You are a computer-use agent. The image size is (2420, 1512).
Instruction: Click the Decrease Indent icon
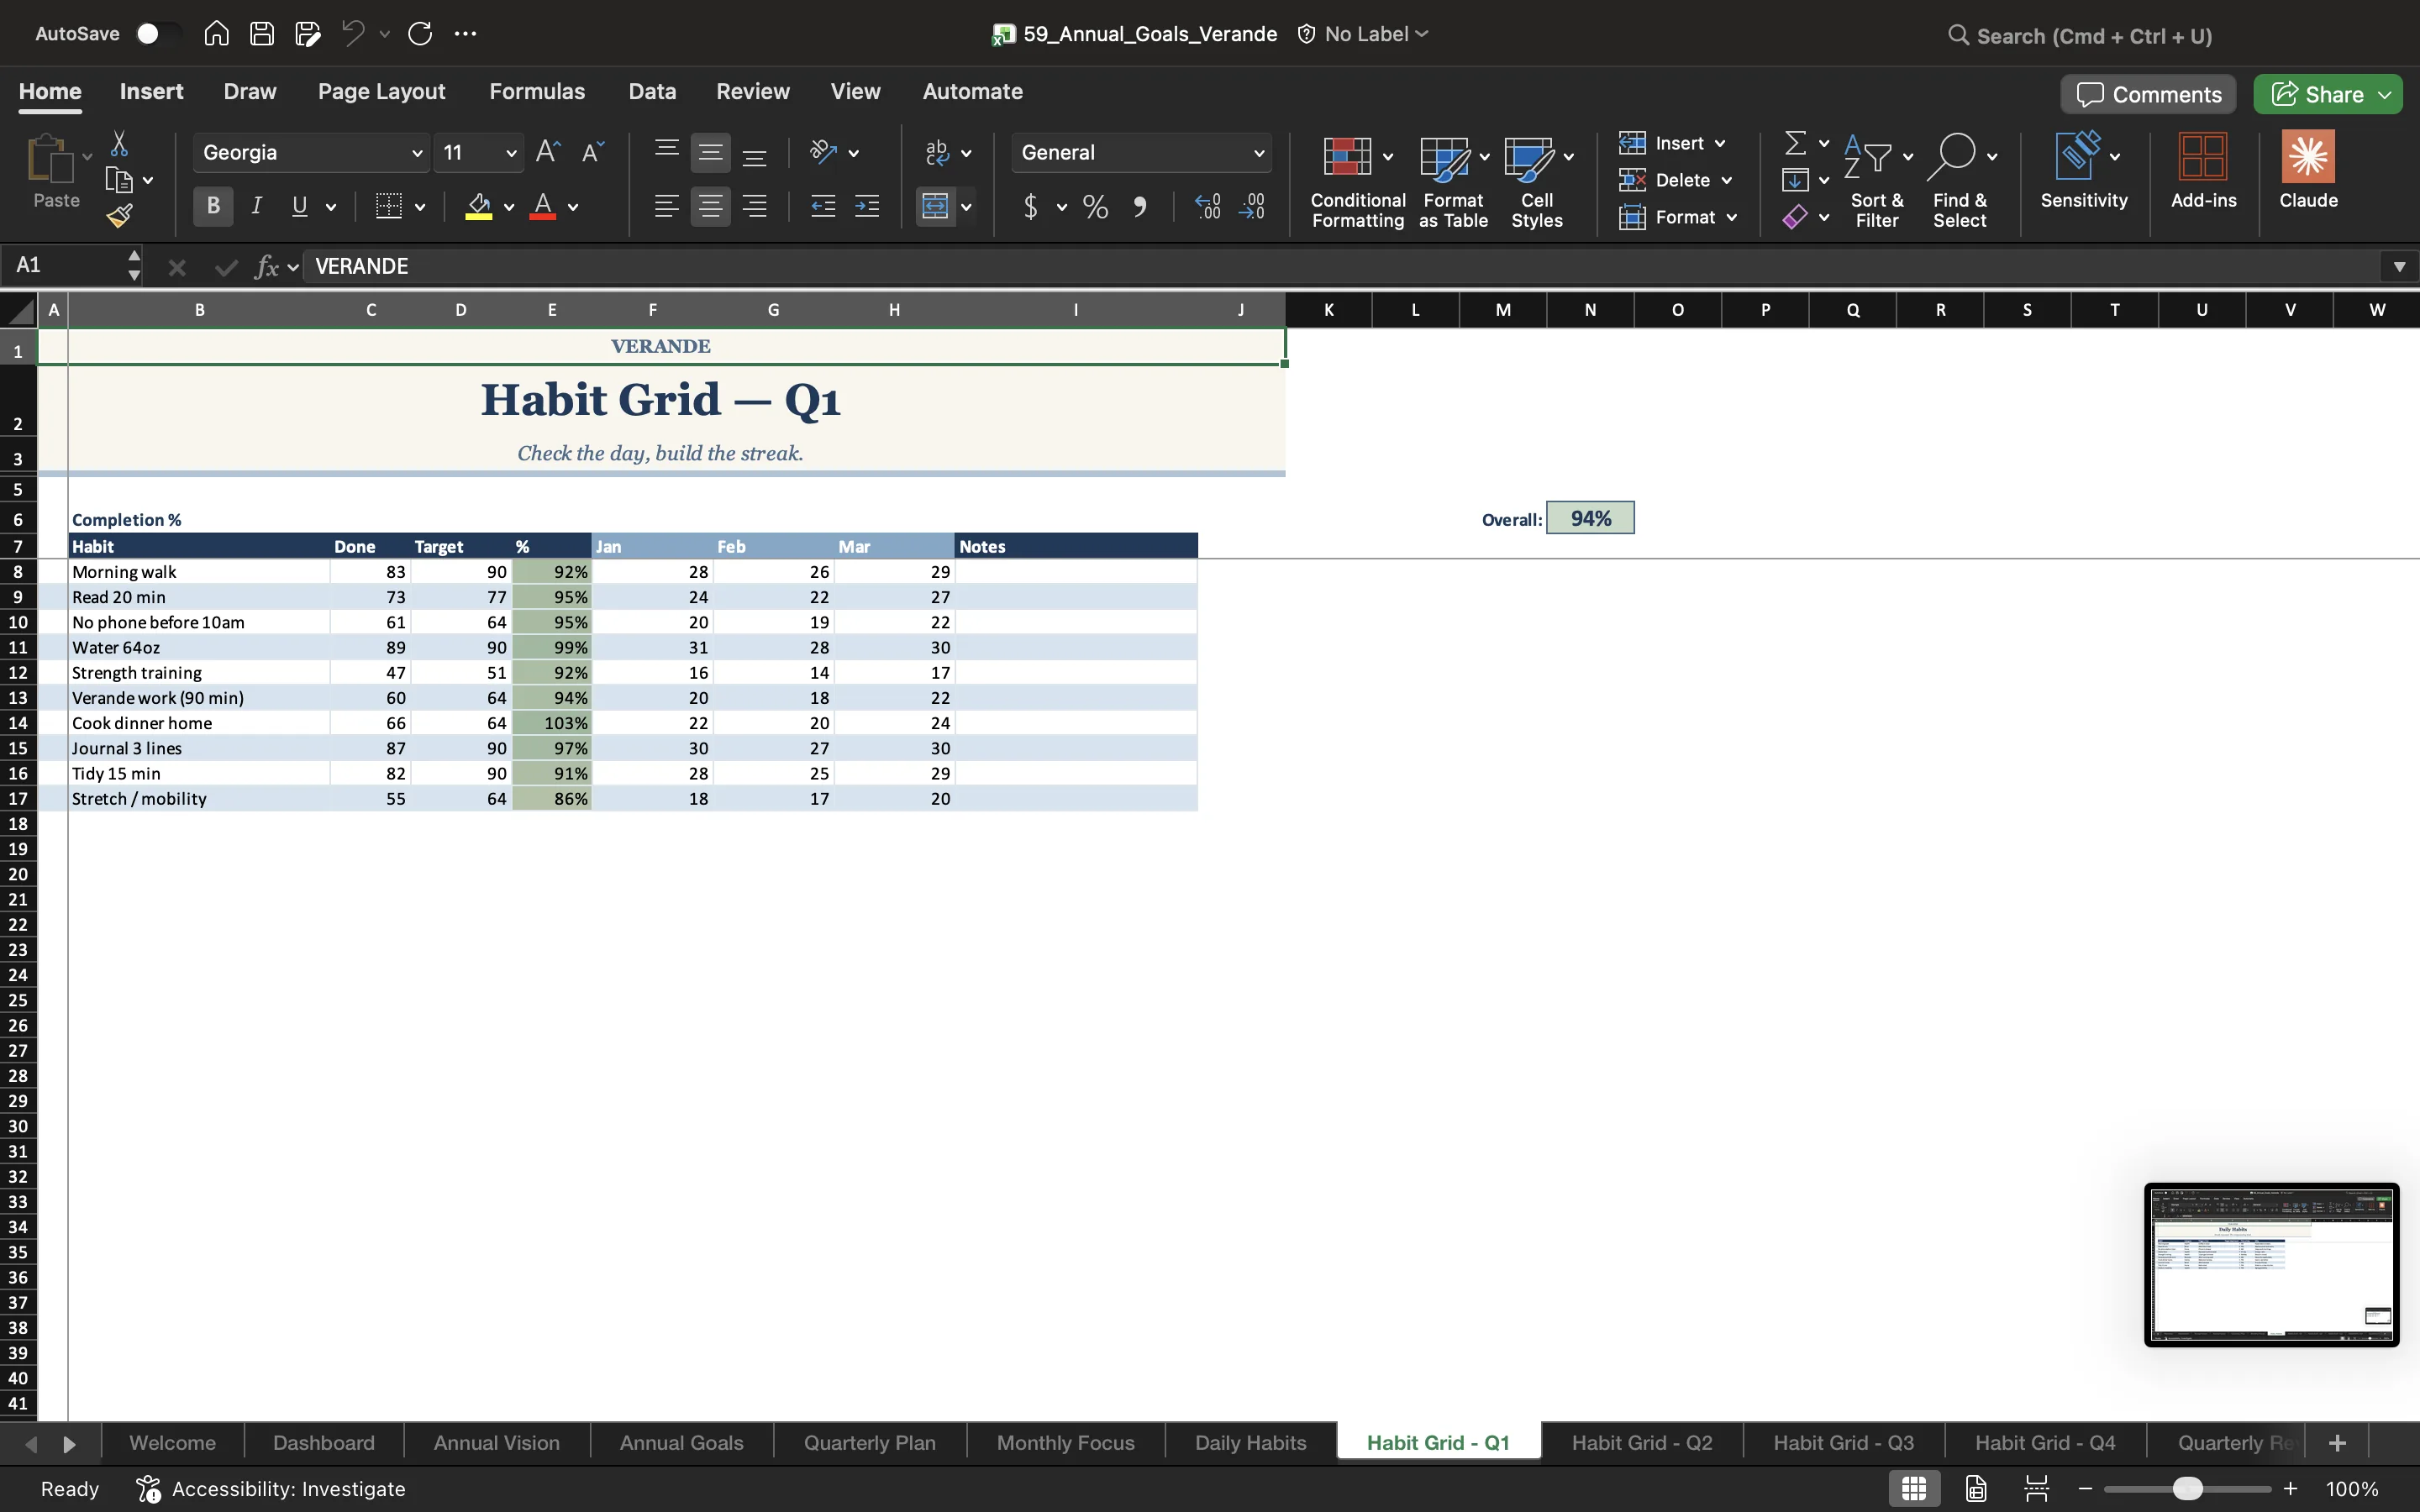(823, 206)
